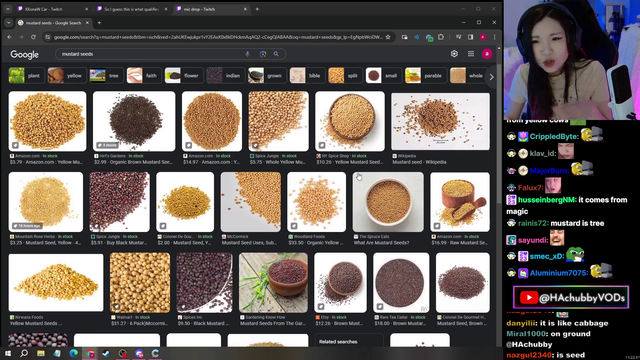Filter images by 'grown' chip
The width and height of the screenshot is (640, 360).
point(266,76)
